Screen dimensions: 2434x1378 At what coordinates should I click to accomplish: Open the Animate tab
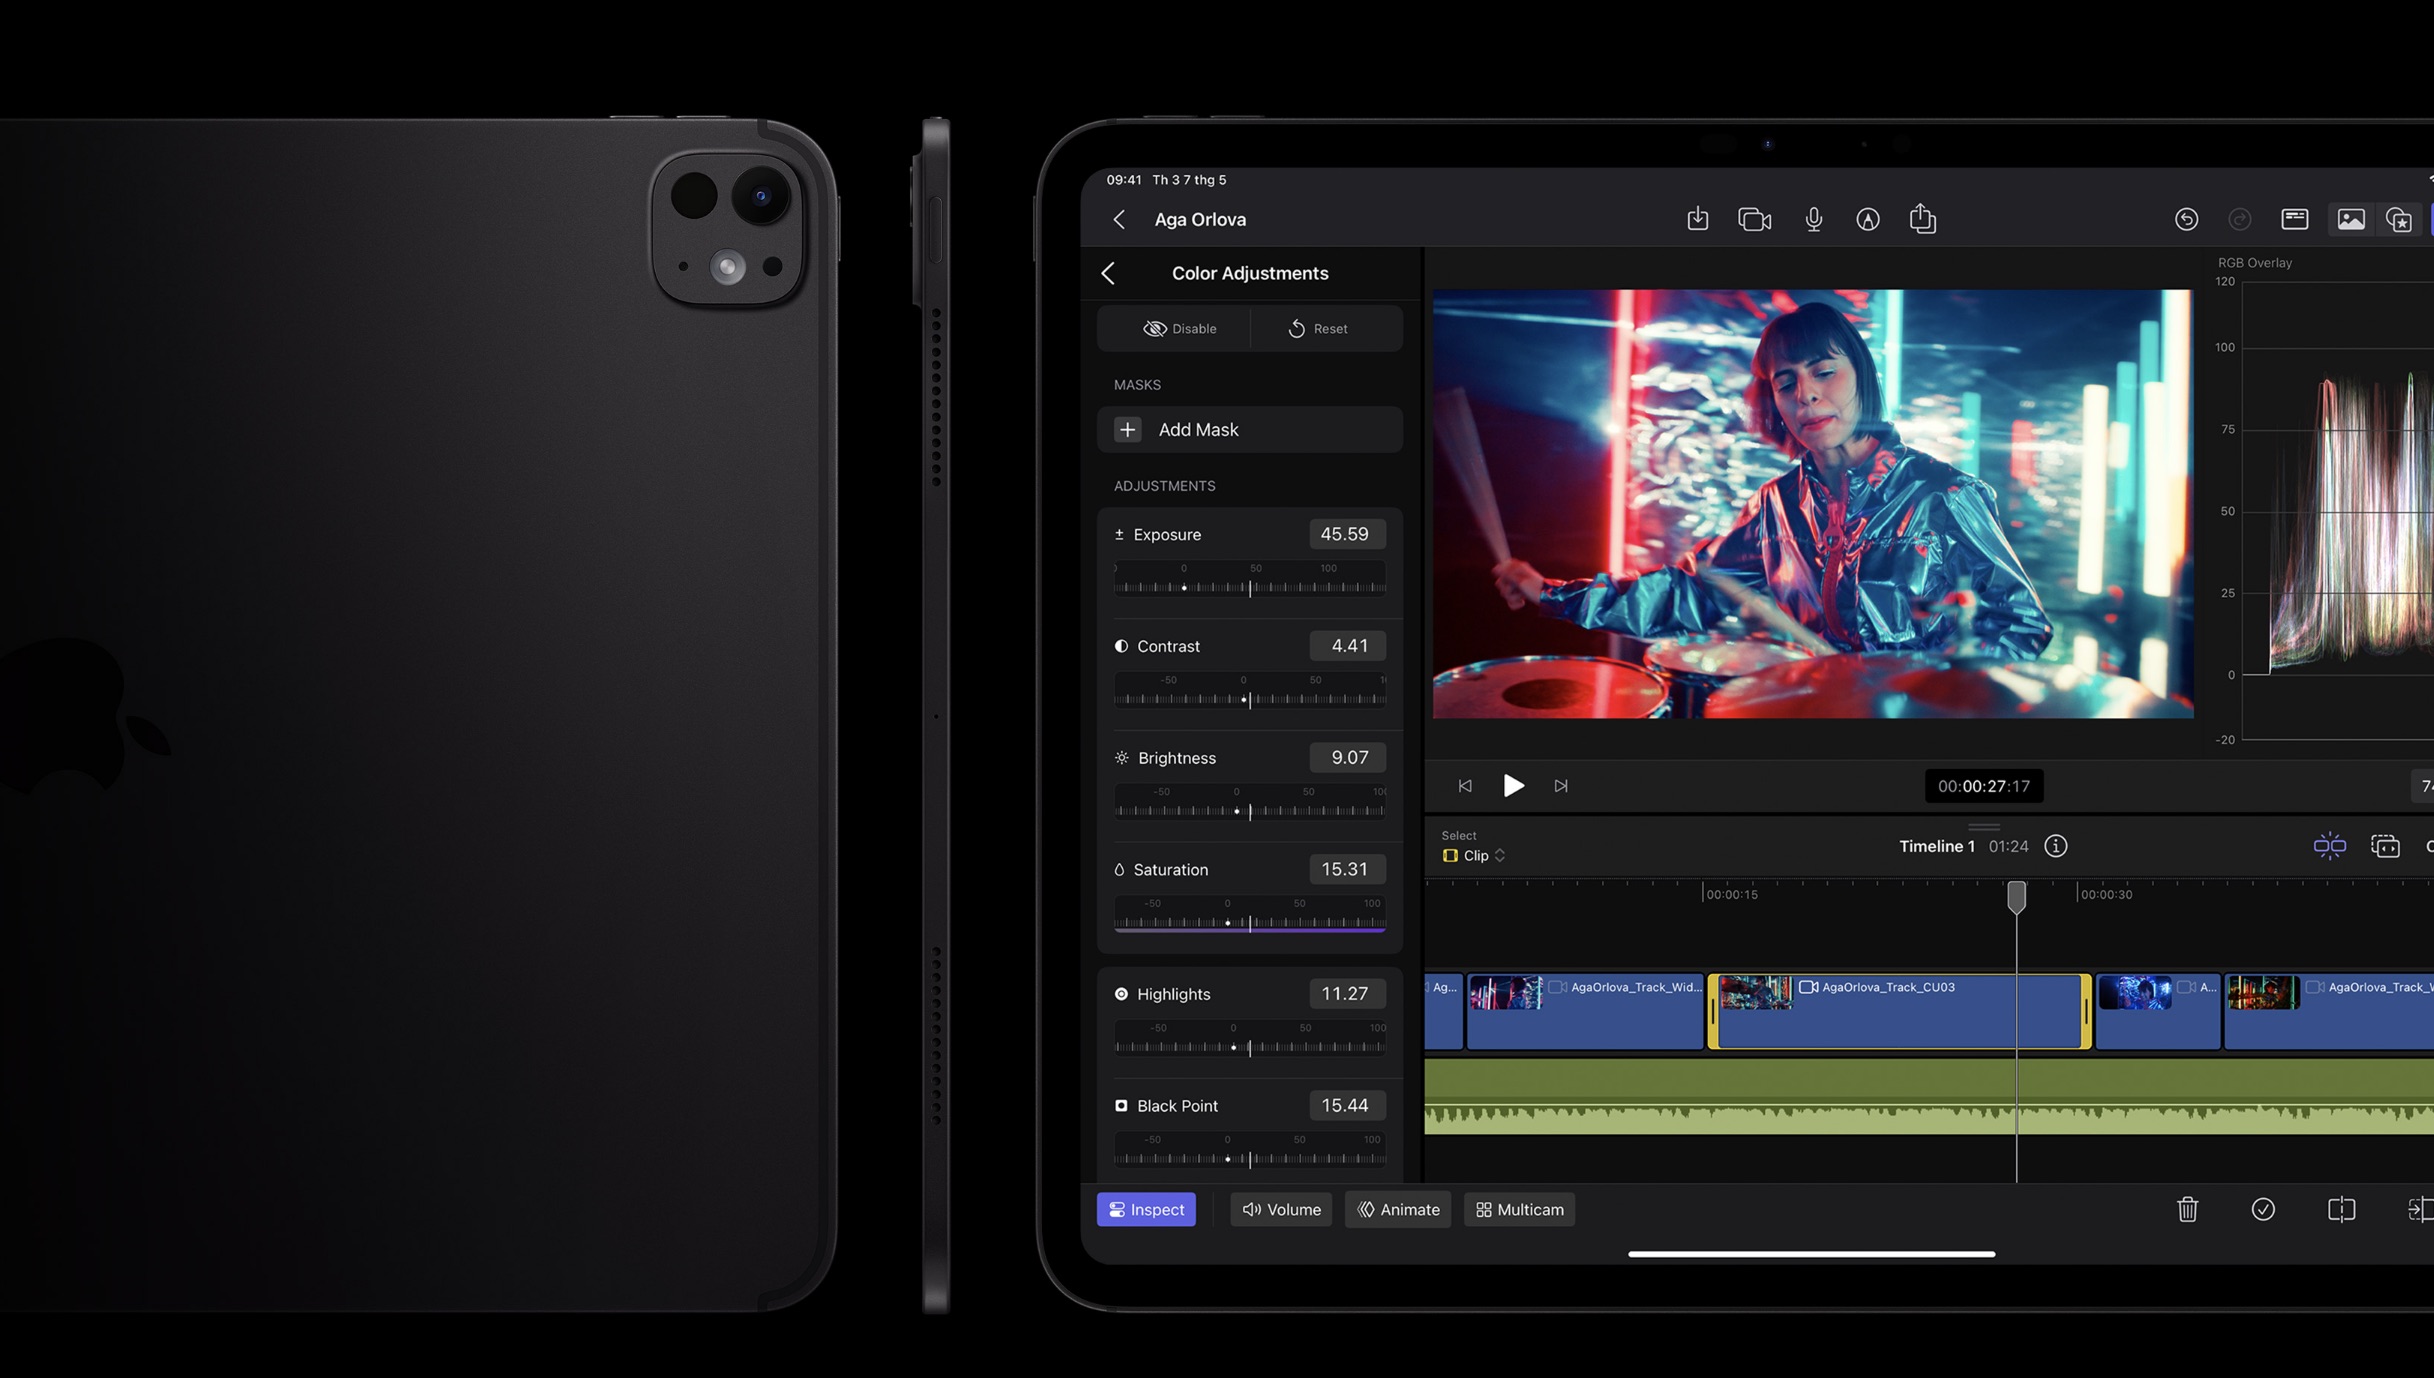click(1398, 1209)
